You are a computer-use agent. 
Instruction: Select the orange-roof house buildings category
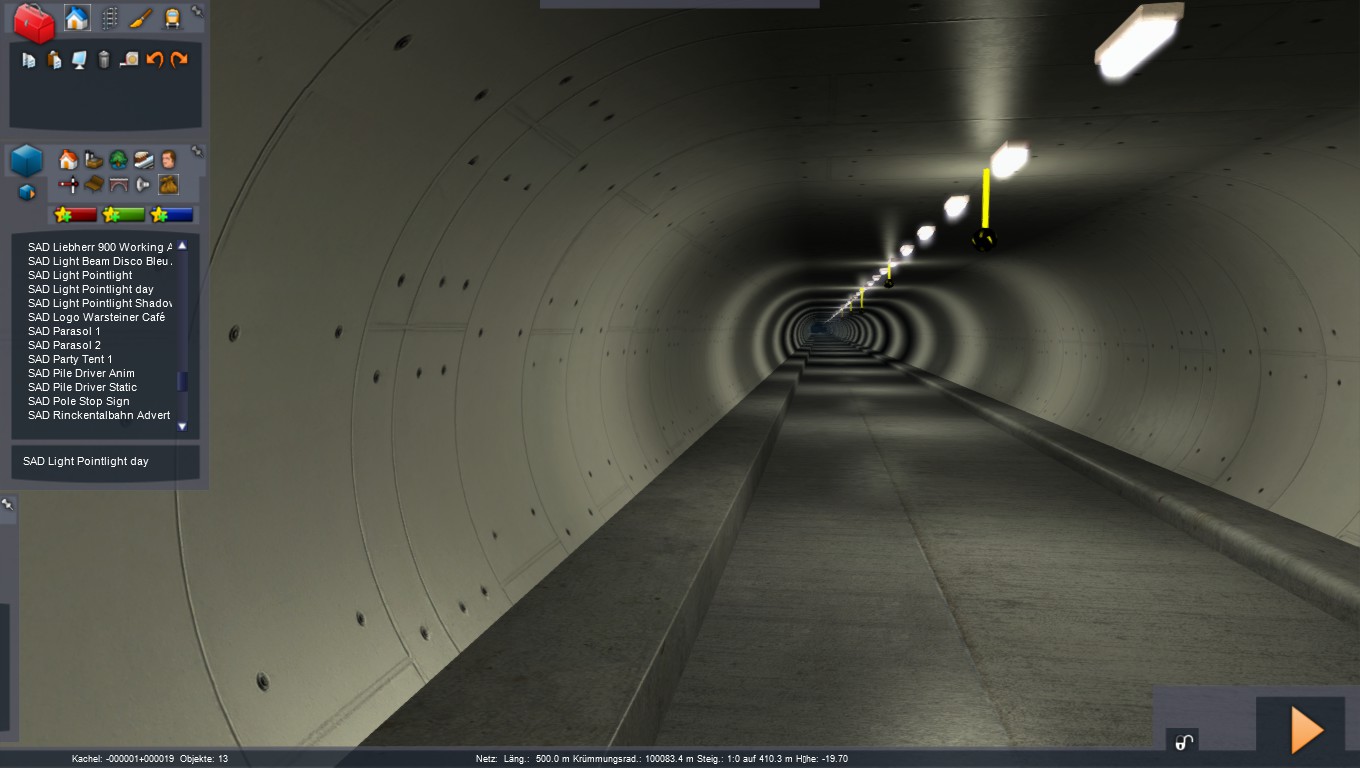tap(68, 160)
